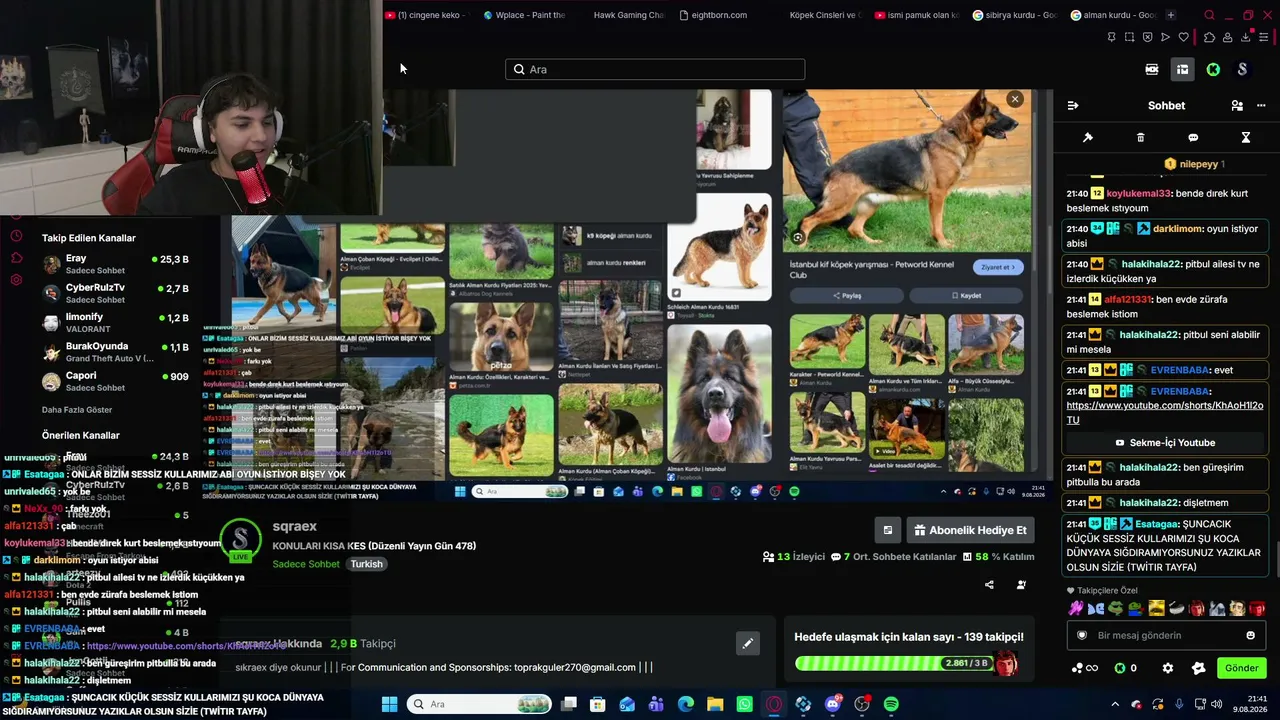1280x720 pixels.
Task: Click the Kaydet button in image preview
Action: pyautogui.click(x=966, y=296)
